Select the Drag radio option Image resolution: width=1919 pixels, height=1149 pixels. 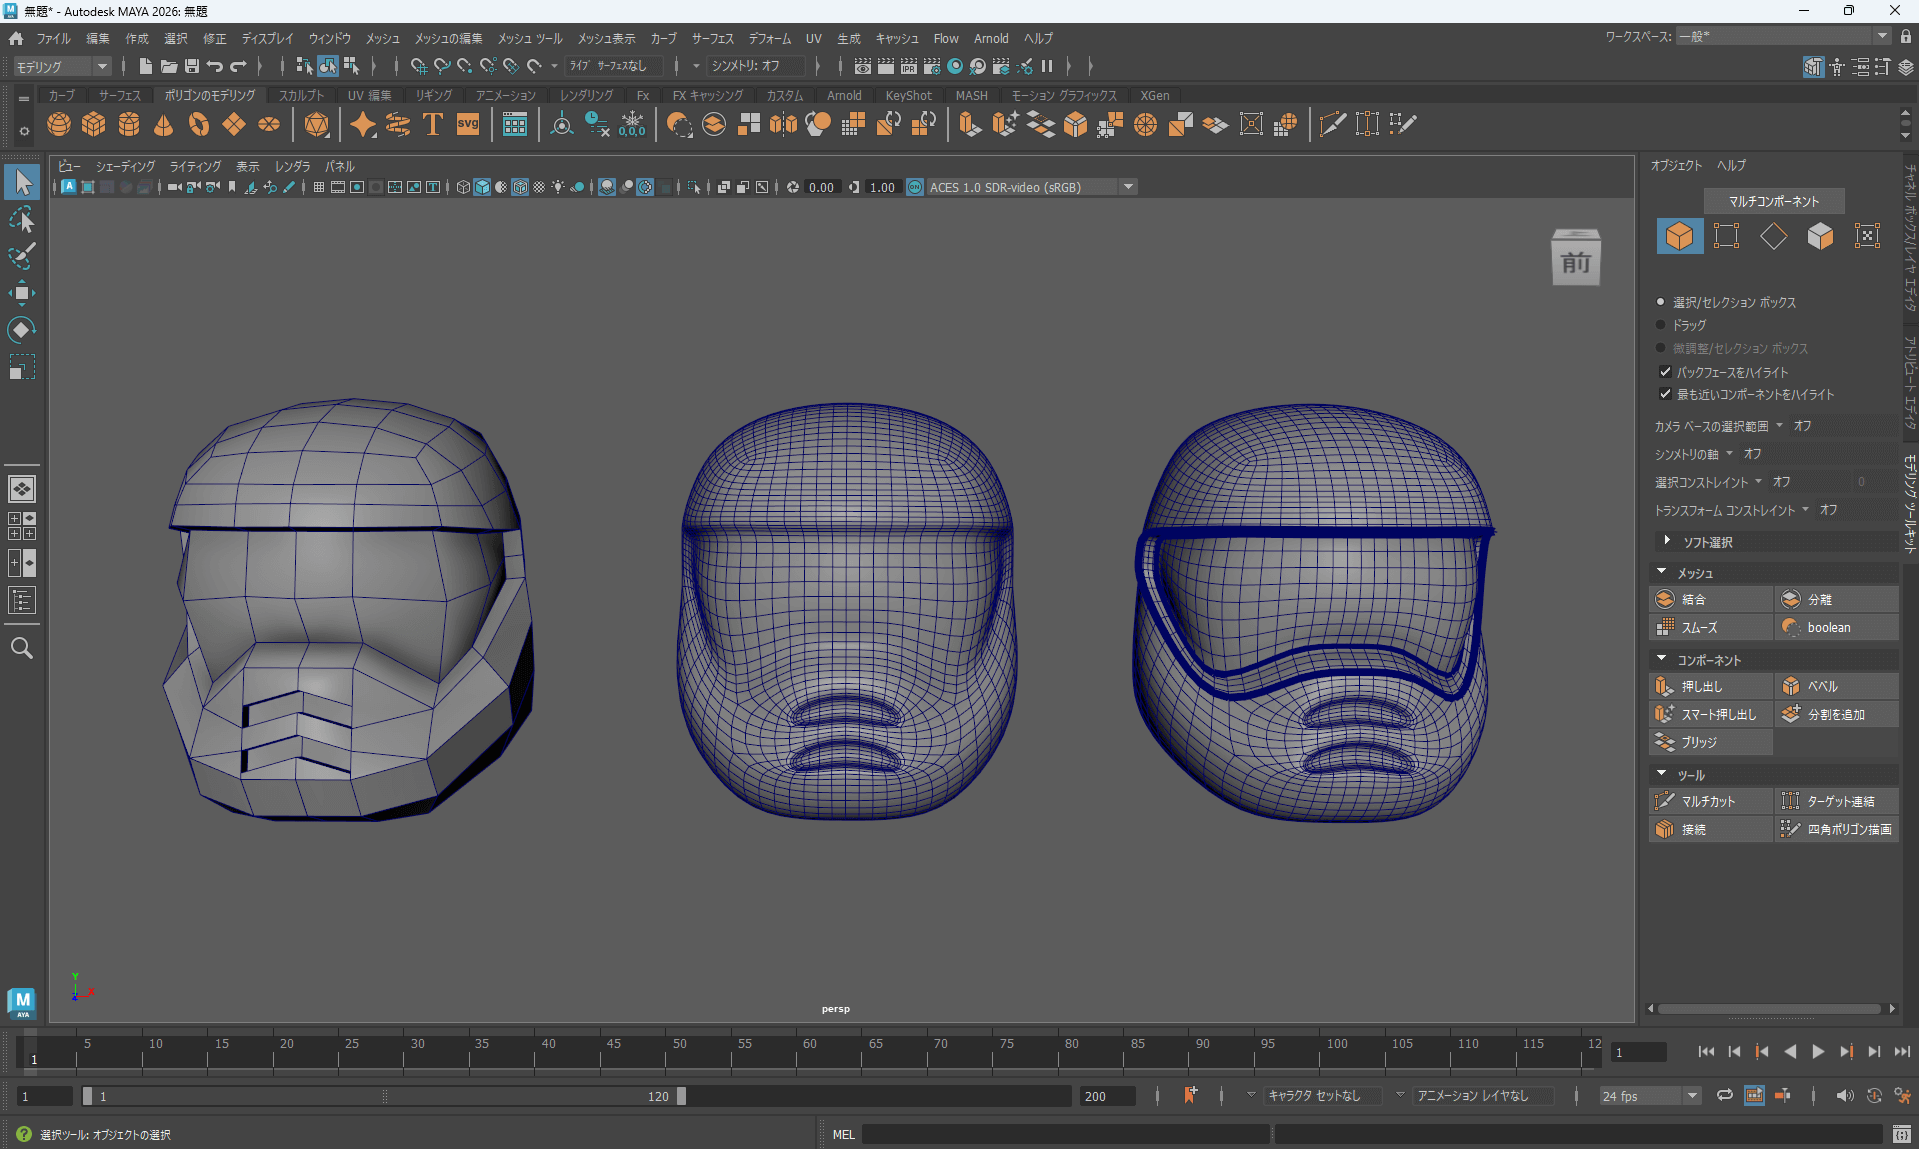pyautogui.click(x=1661, y=325)
